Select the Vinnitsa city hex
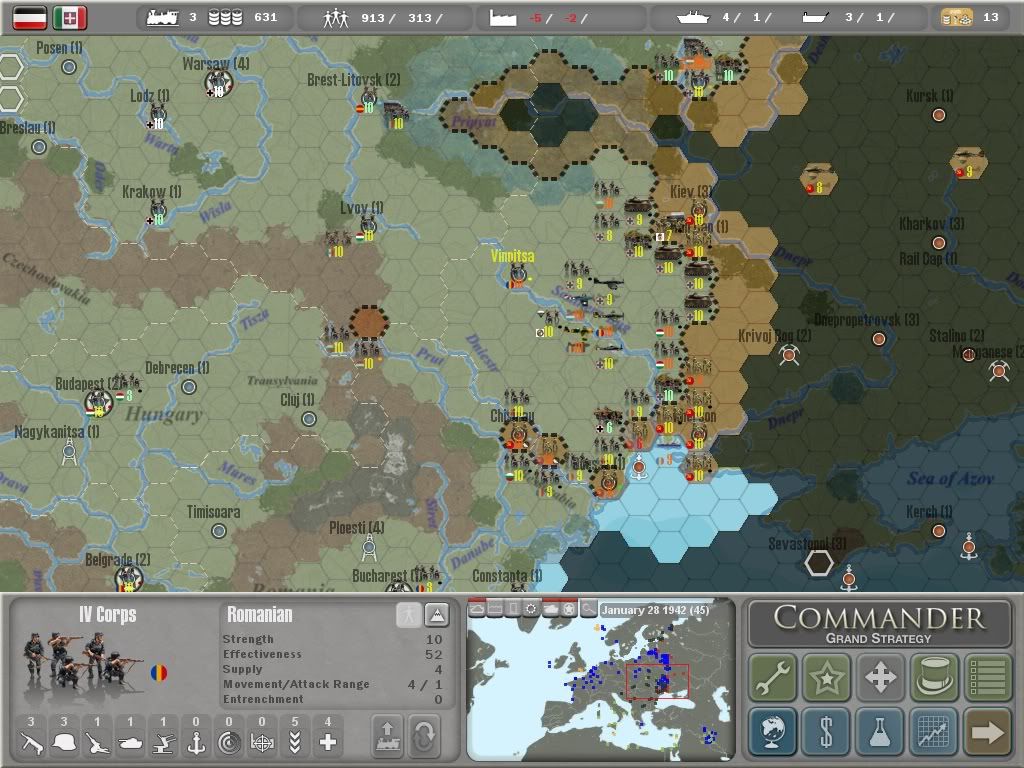 (519, 274)
